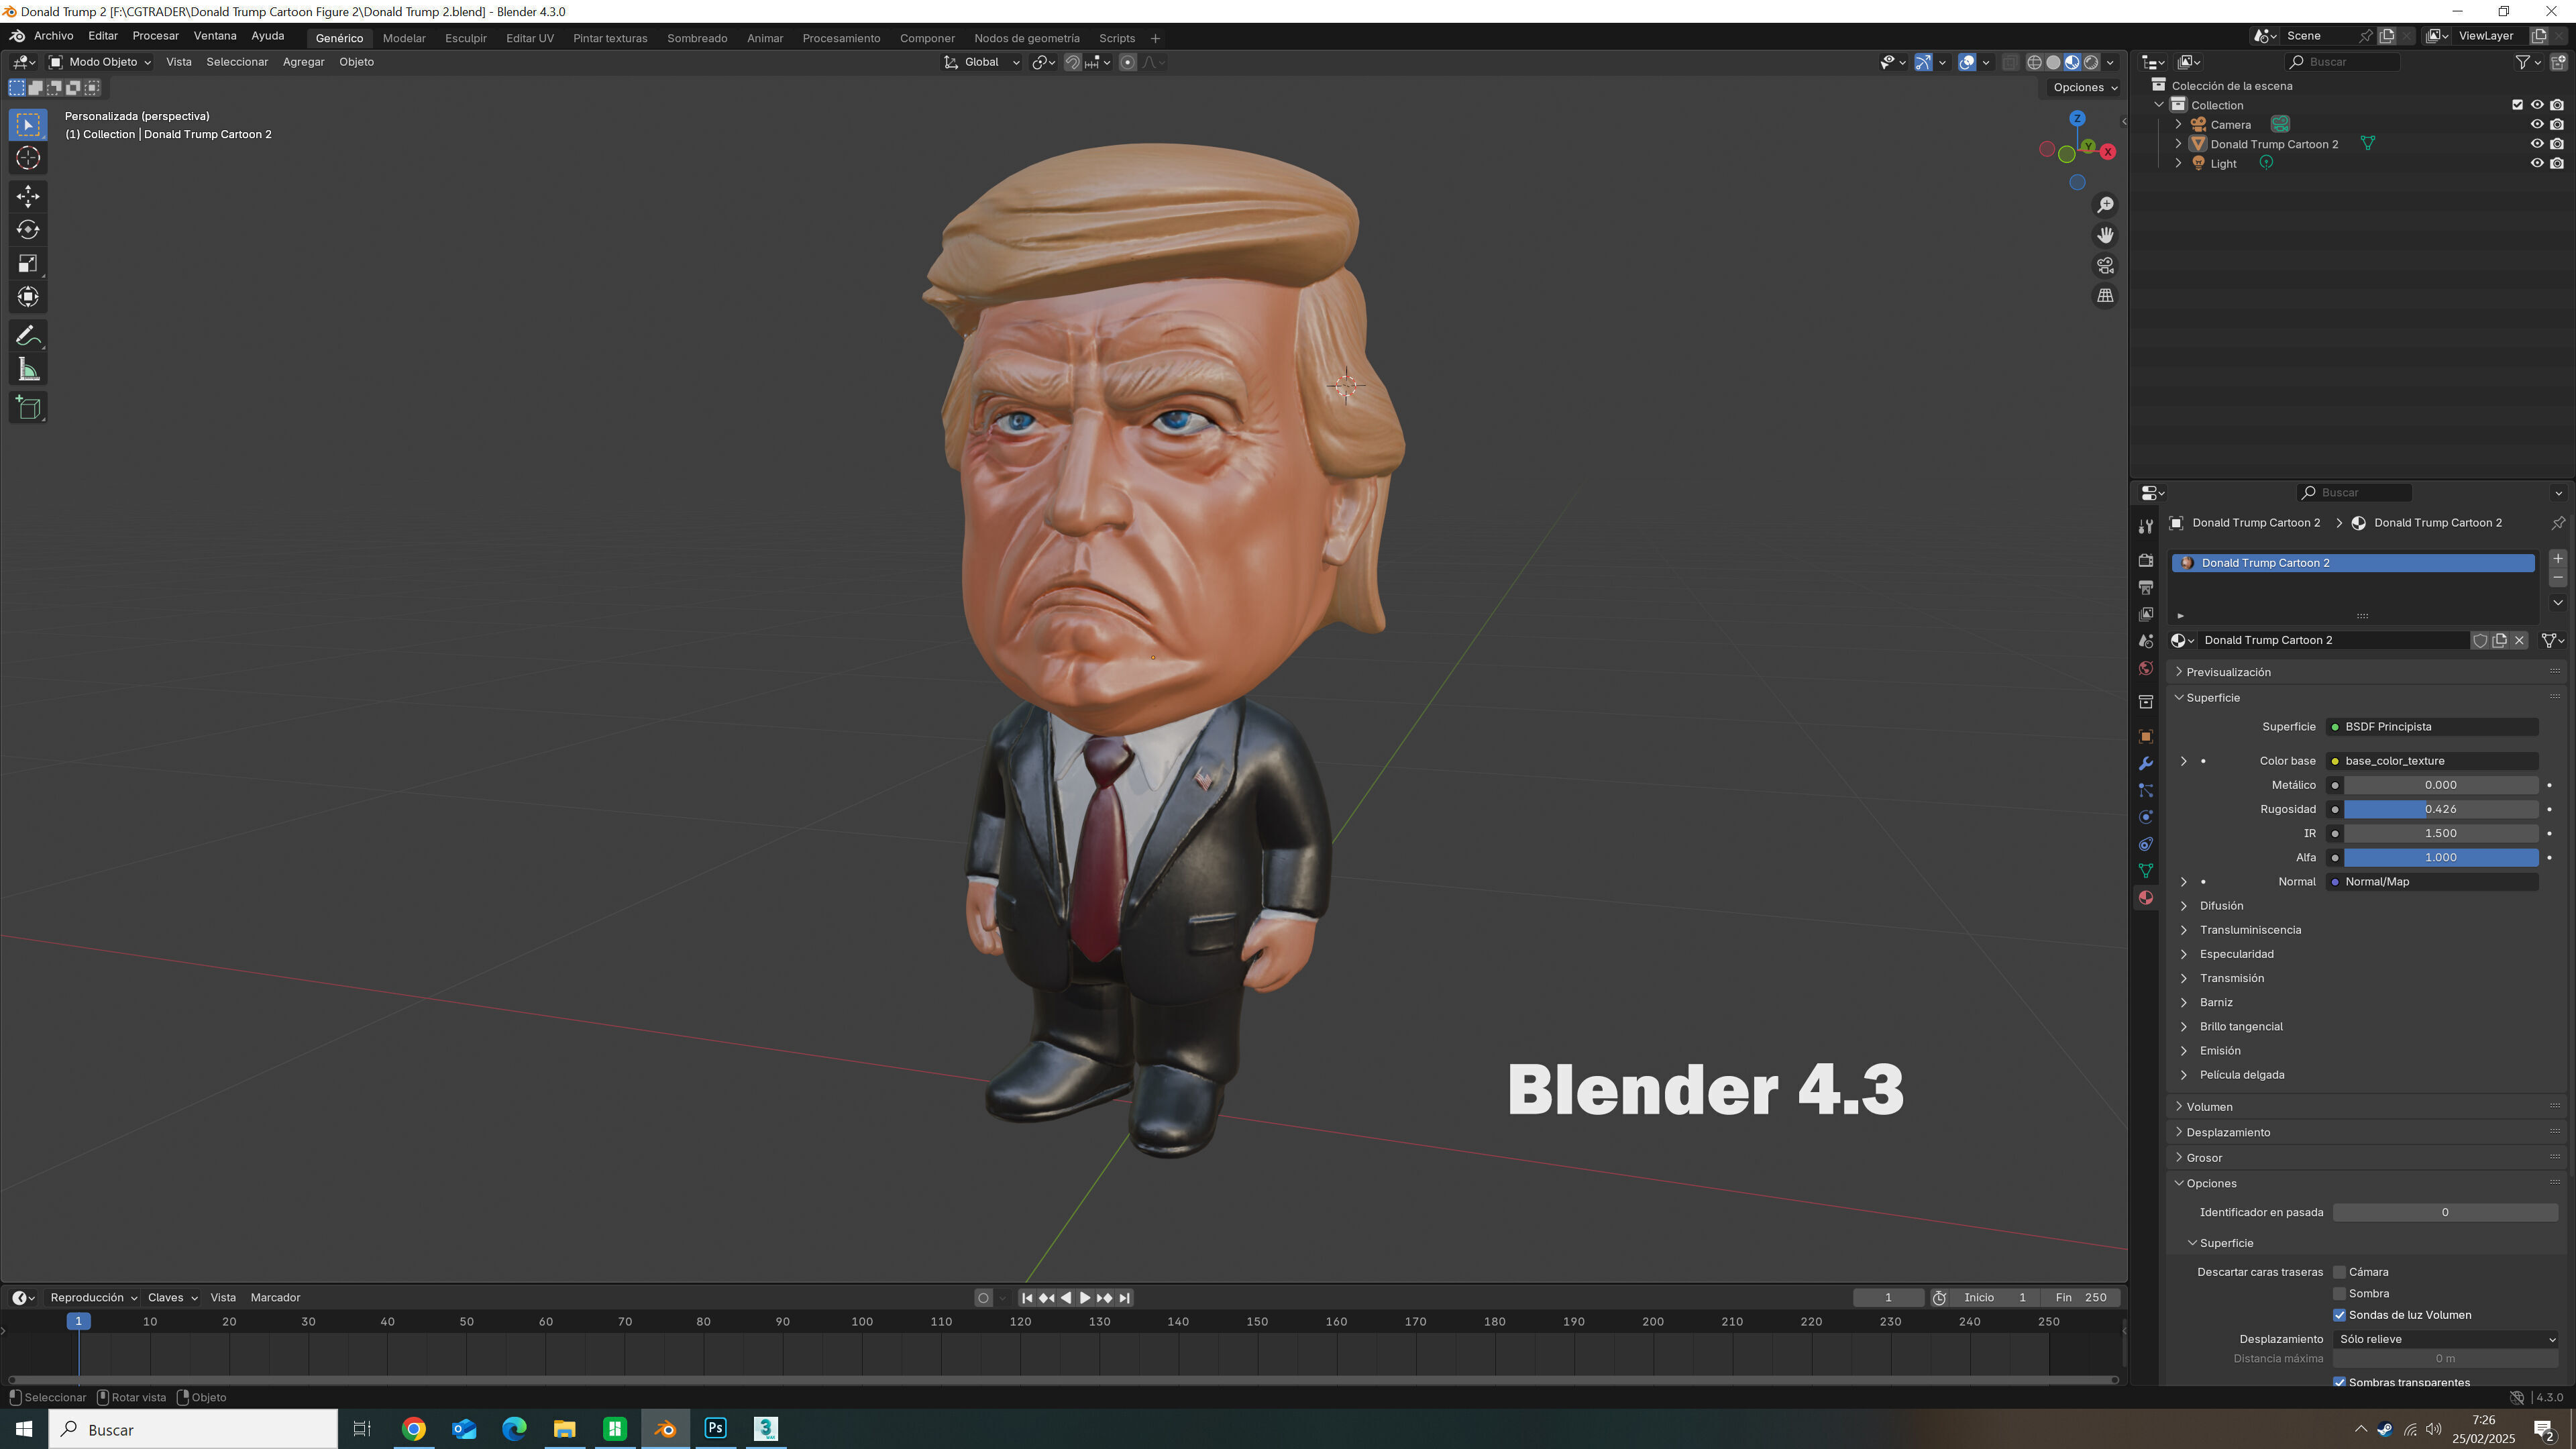
Task: Toggle snapping magnet in header
Action: (x=1073, y=62)
